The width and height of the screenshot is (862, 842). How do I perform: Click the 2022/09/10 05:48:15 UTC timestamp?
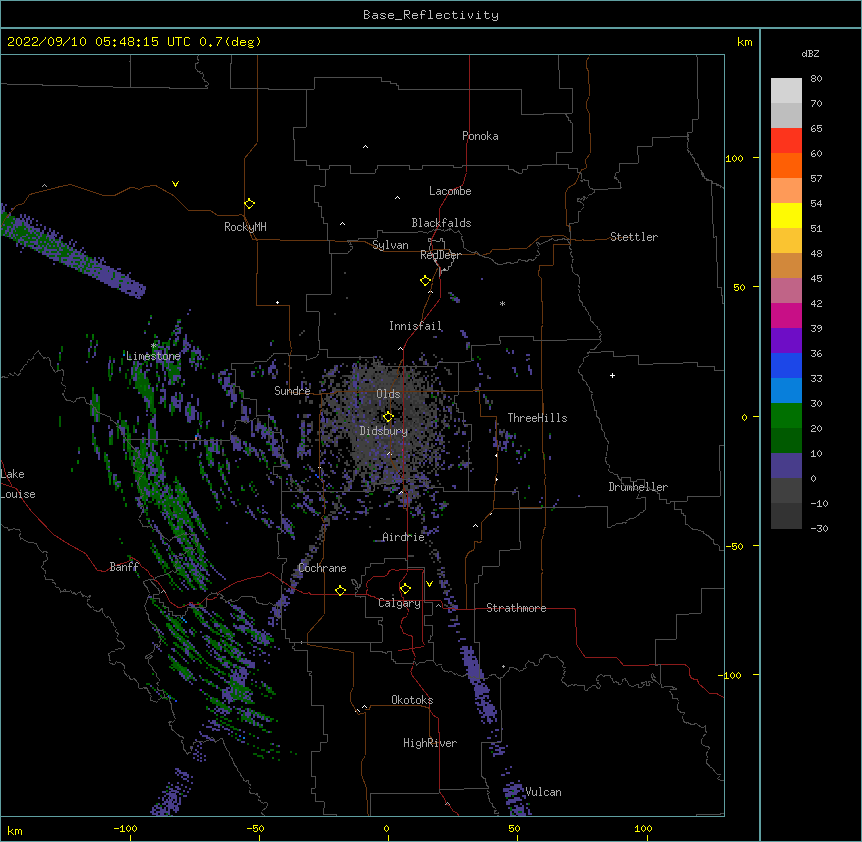click(x=99, y=42)
